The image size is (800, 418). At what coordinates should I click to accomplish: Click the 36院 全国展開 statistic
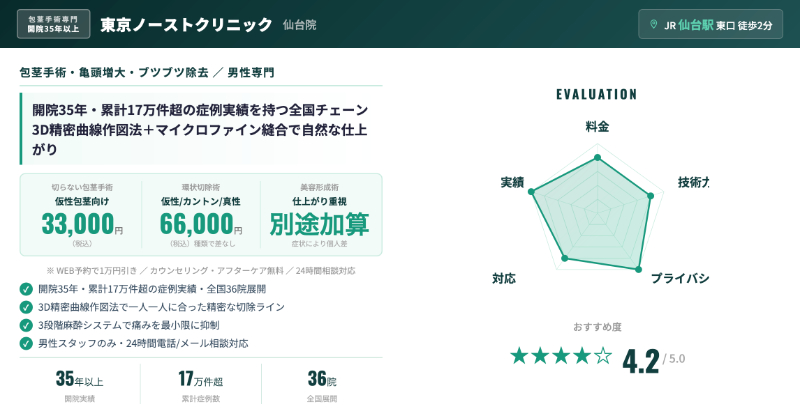[x=322, y=385]
